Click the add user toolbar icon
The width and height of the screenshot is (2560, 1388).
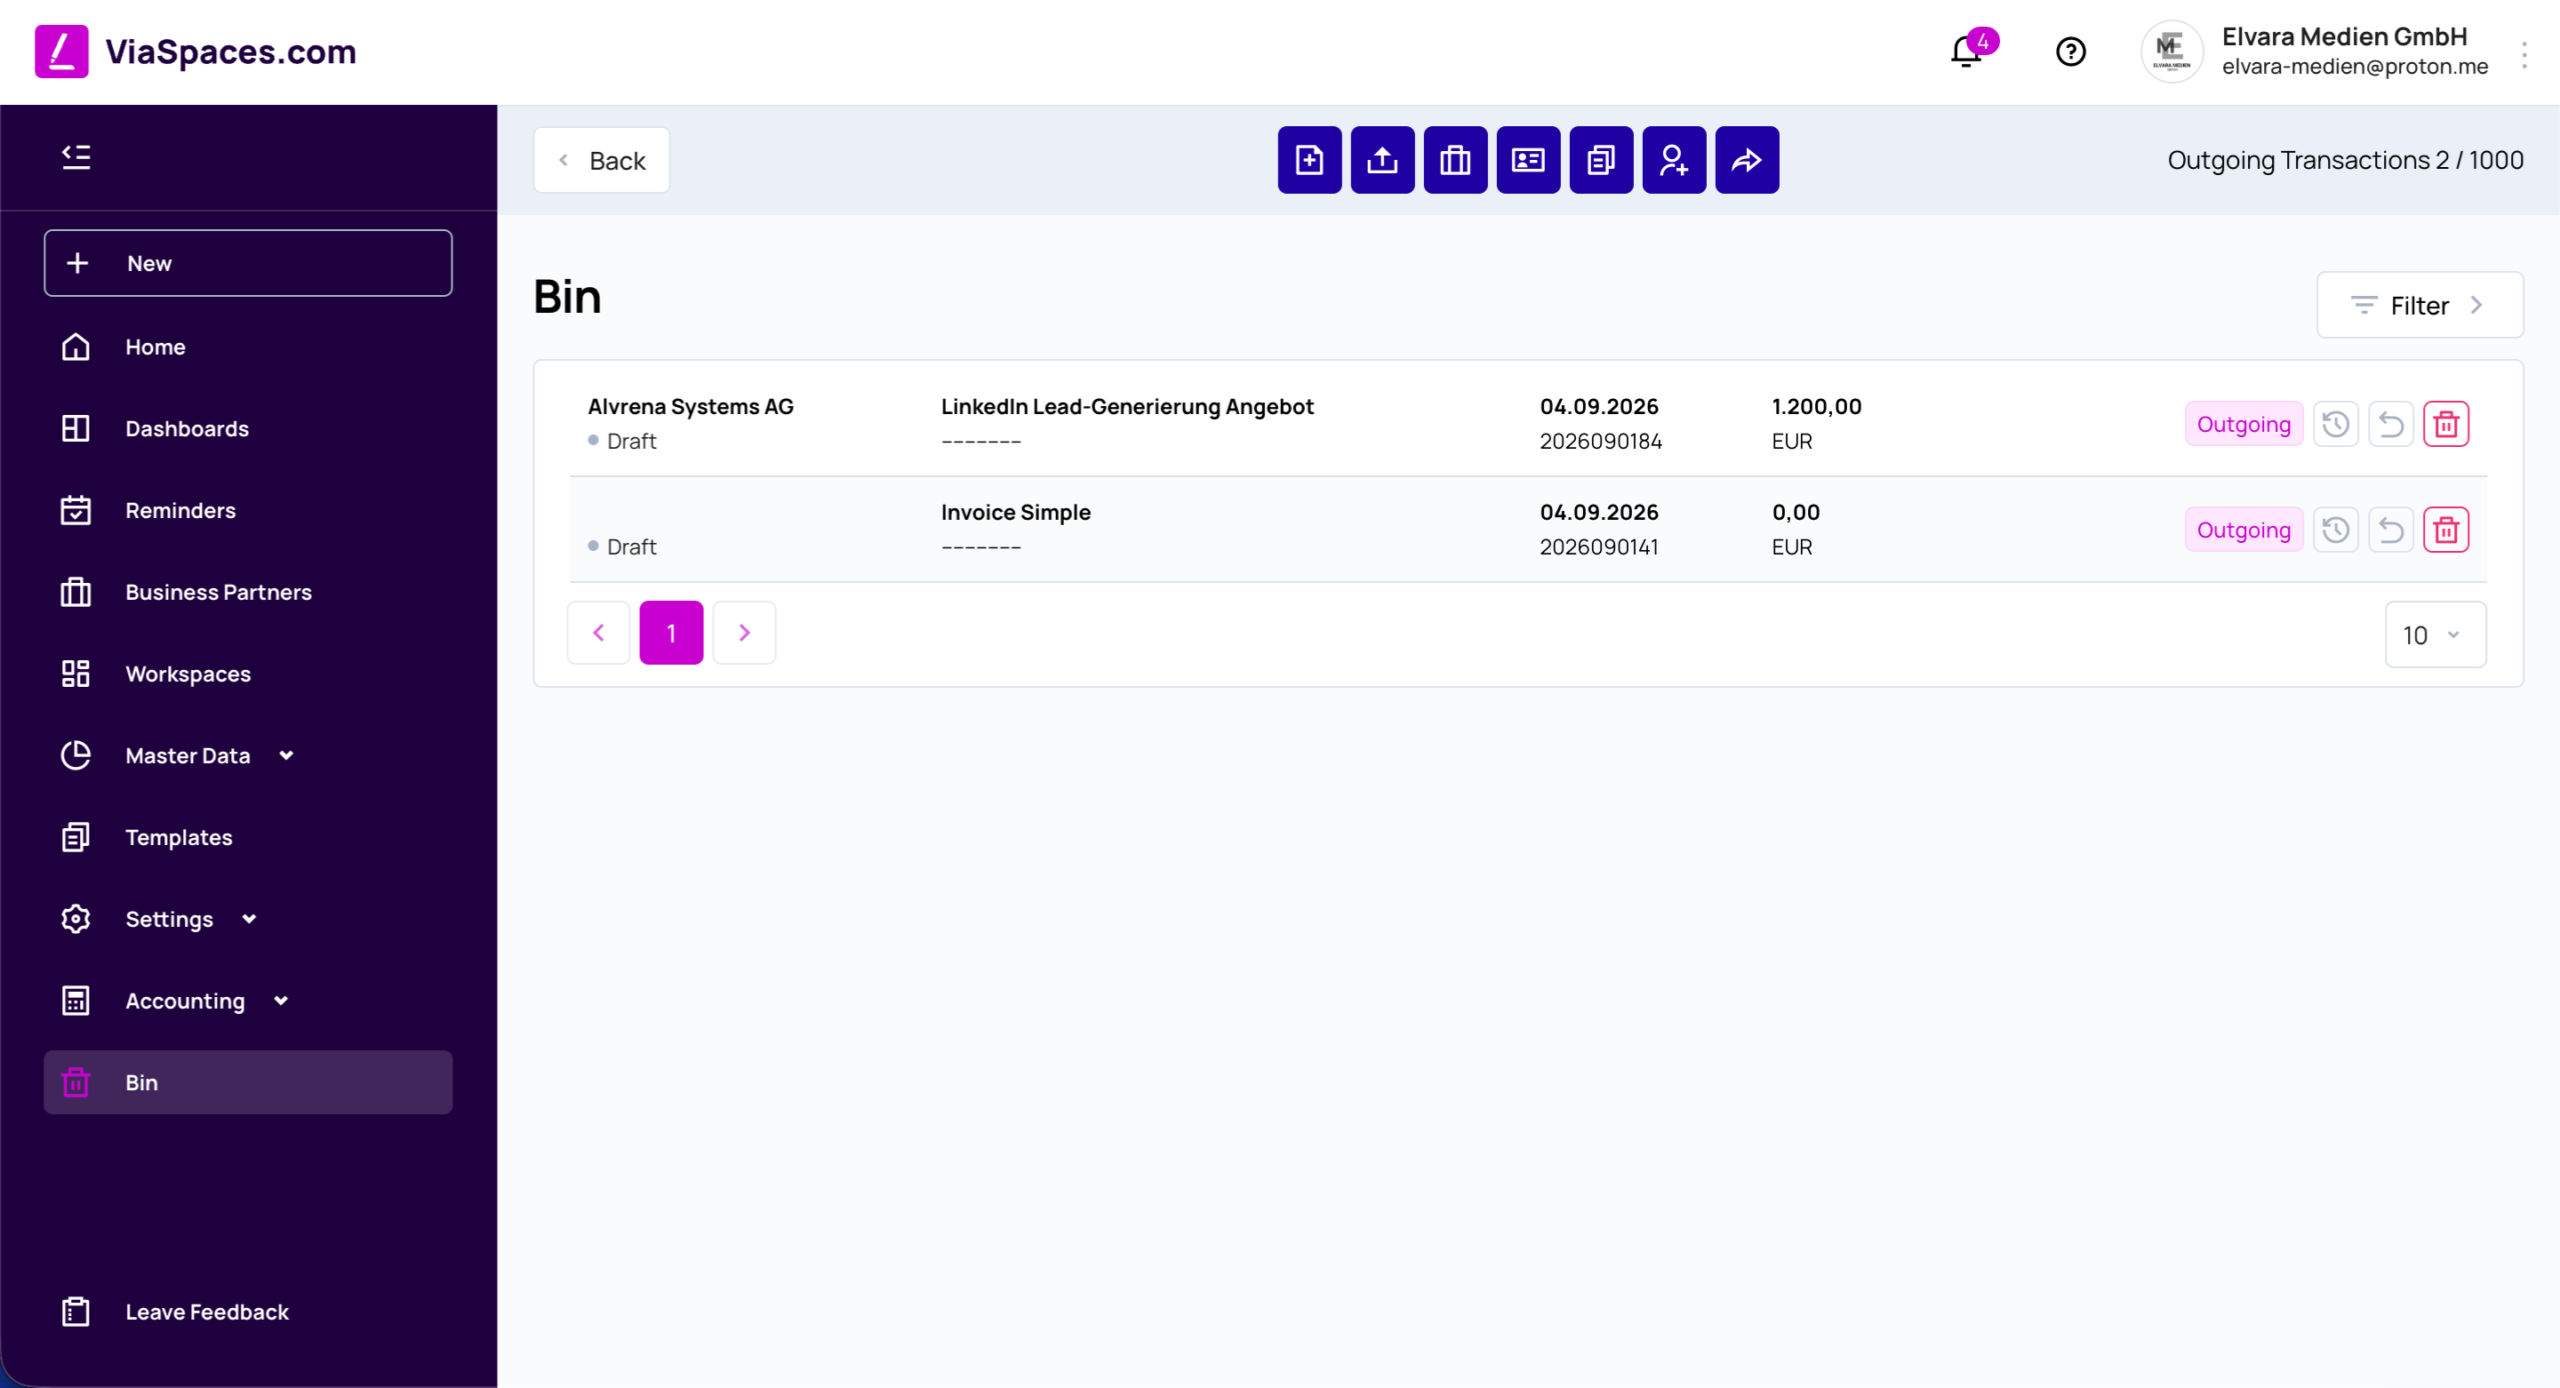pos(1674,160)
